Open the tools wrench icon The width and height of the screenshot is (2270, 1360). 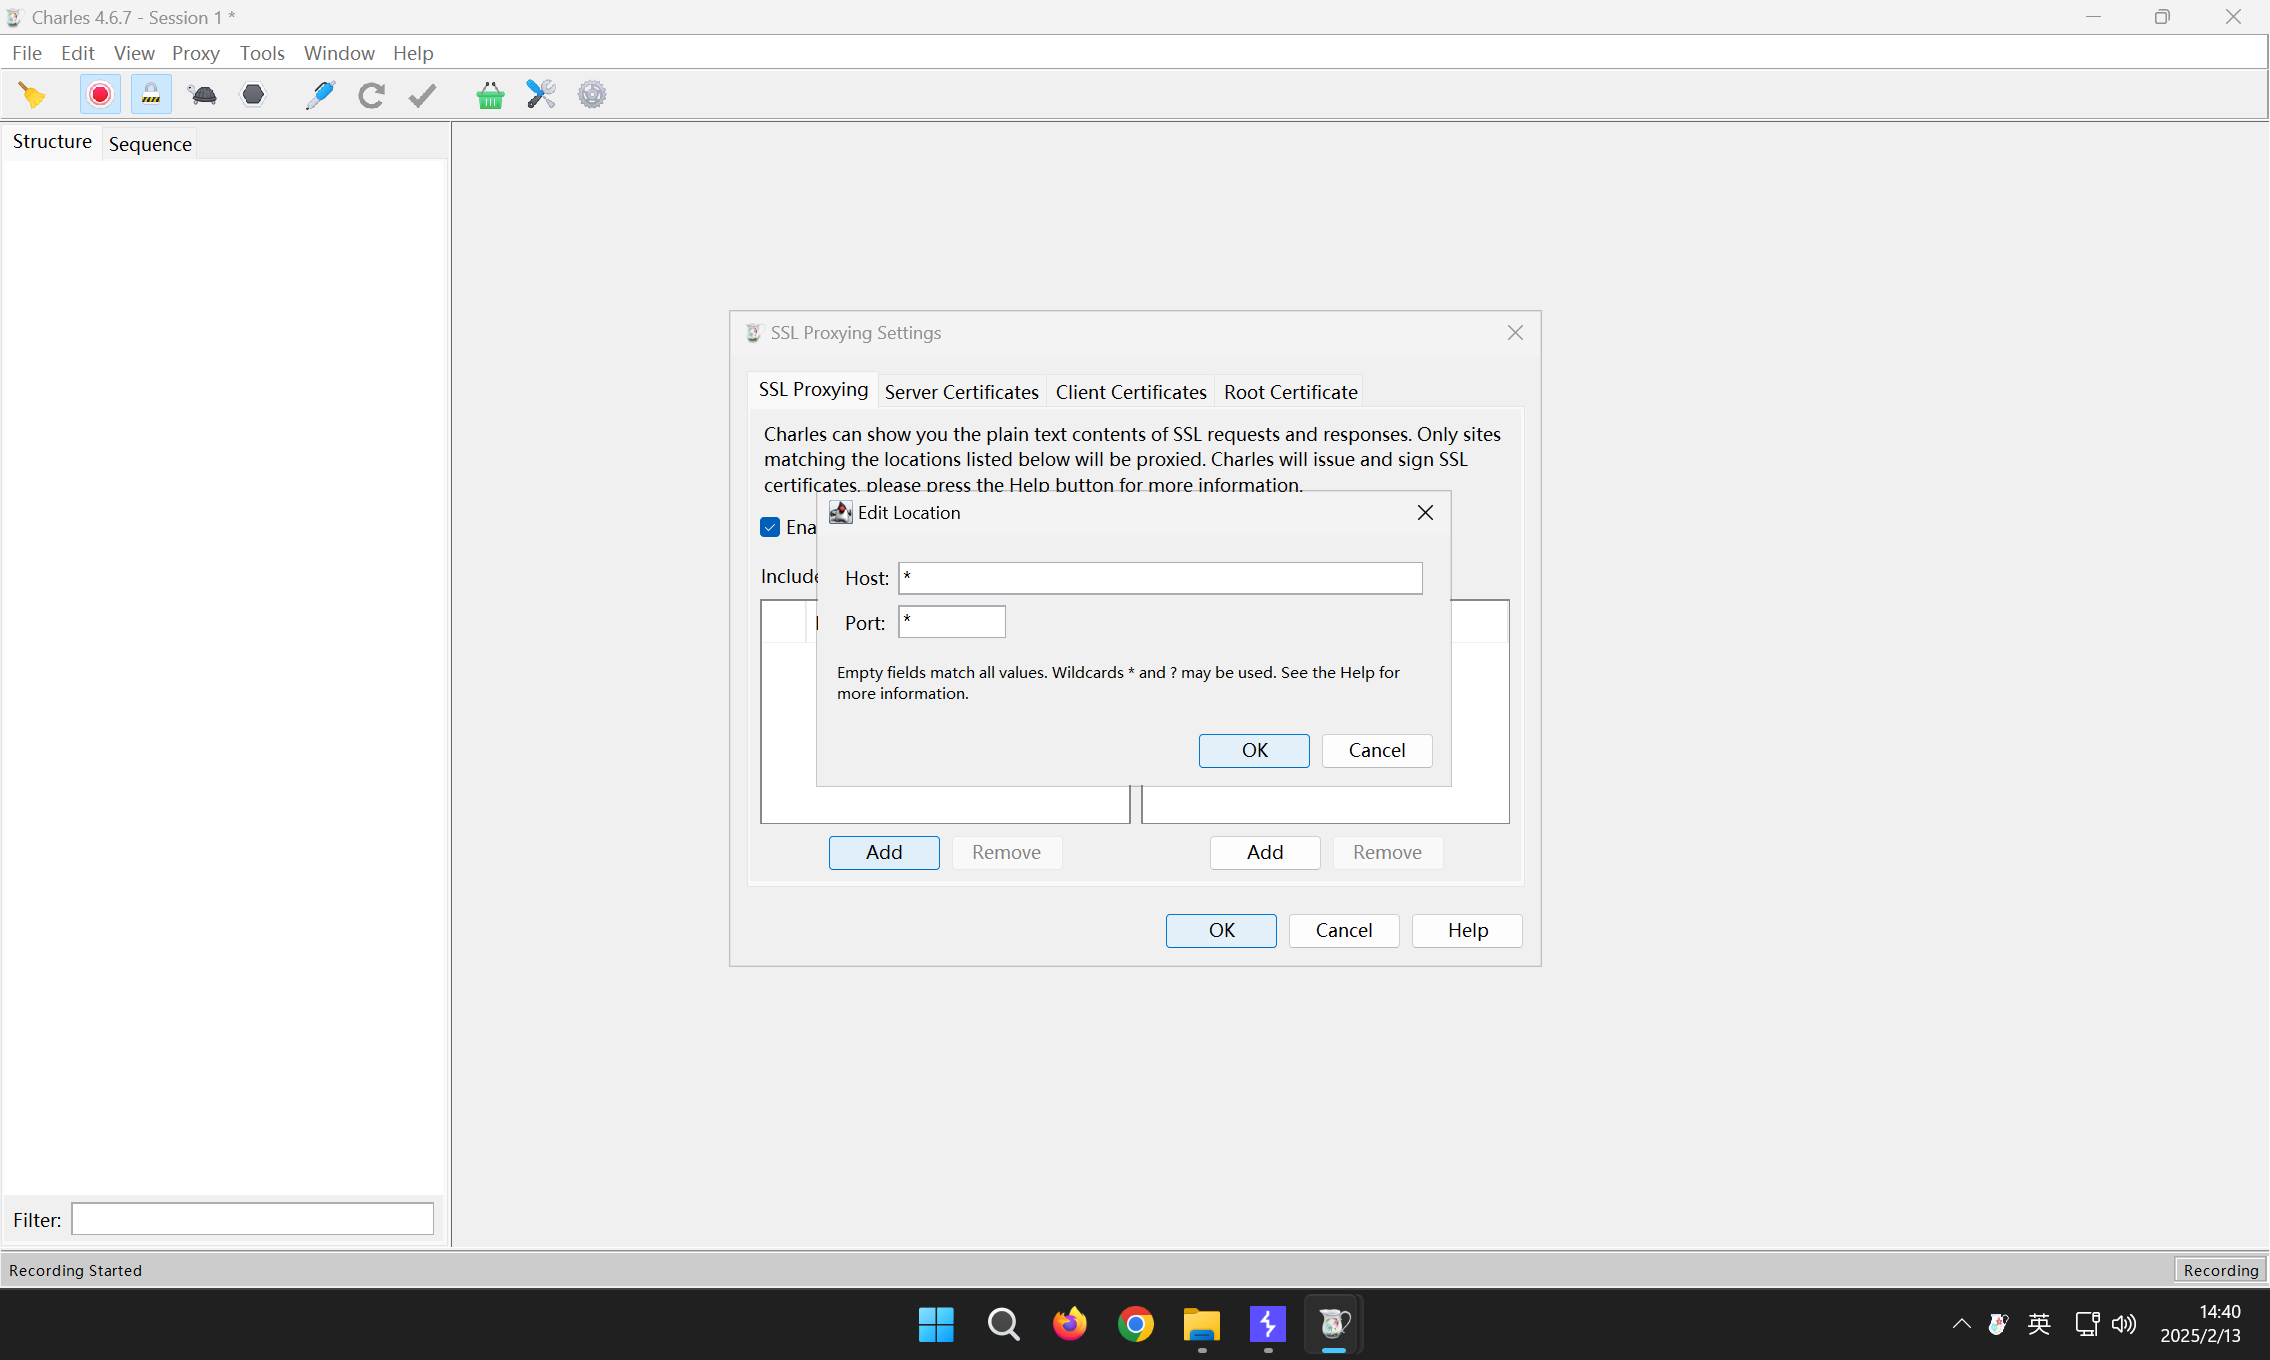[541, 95]
